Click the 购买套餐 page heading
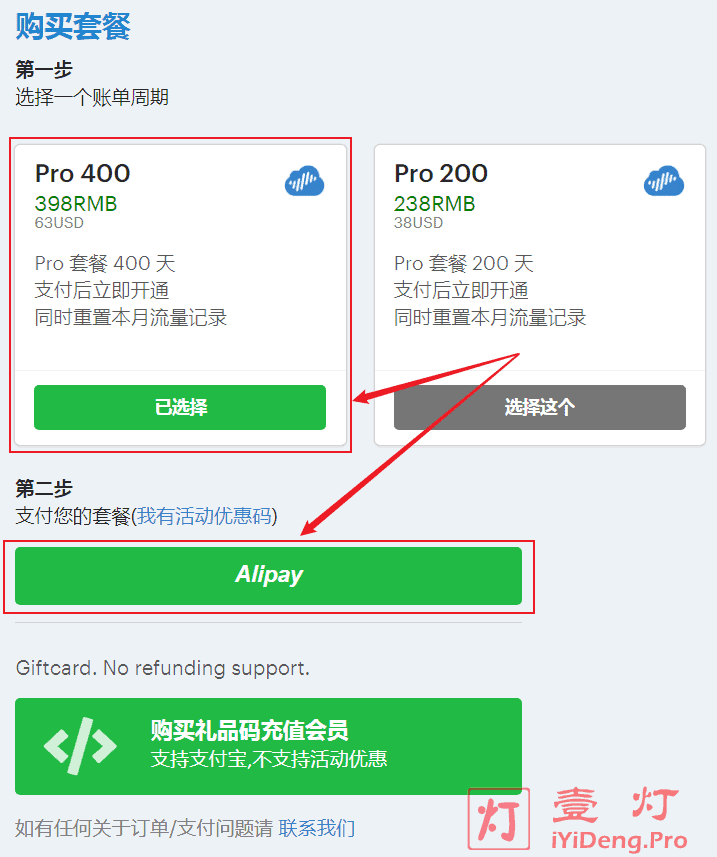 point(73,26)
